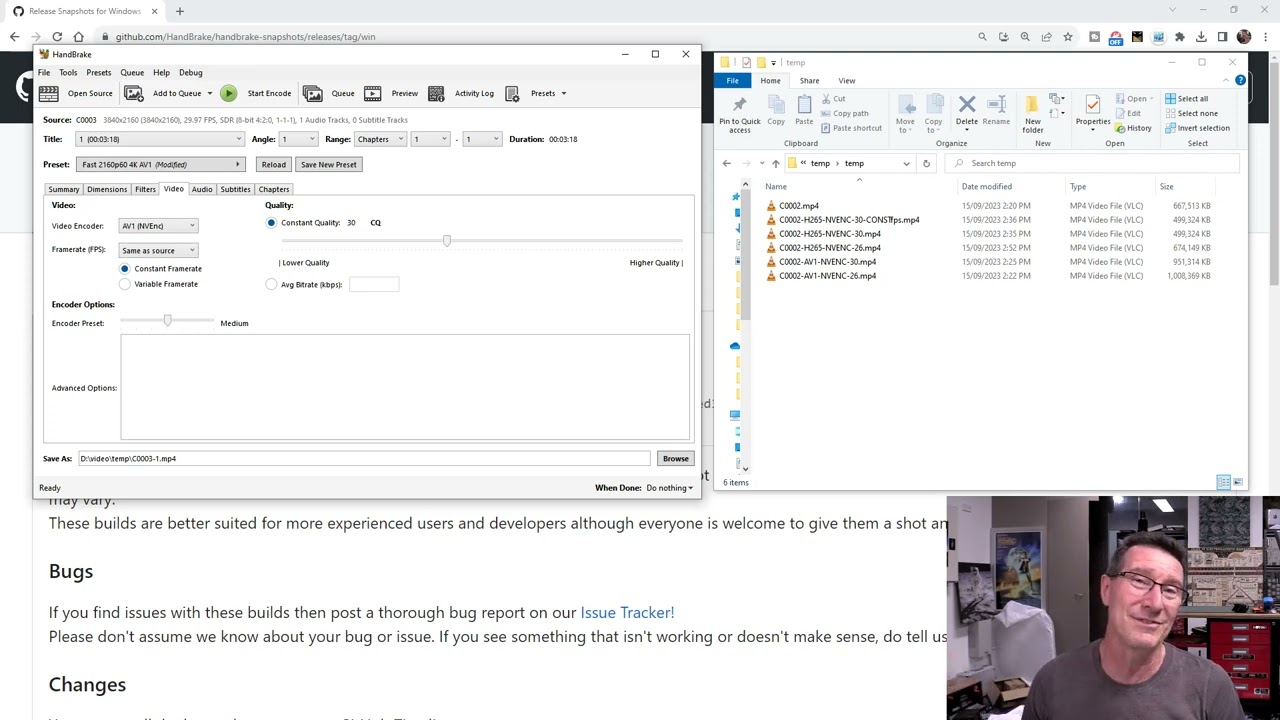
Task: Follow the Issue Tracker! link on GitHub
Action: (x=627, y=612)
